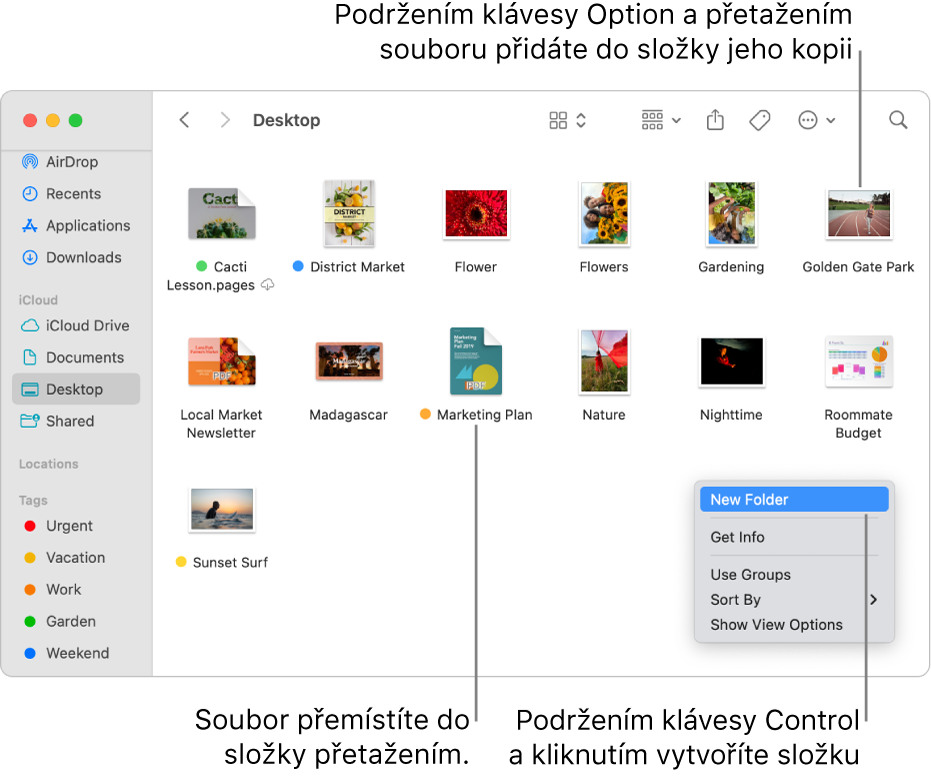Minimize the Finder window with yellow button
This screenshot has height=777, width=931.
pyautogui.click(x=53, y=120)
